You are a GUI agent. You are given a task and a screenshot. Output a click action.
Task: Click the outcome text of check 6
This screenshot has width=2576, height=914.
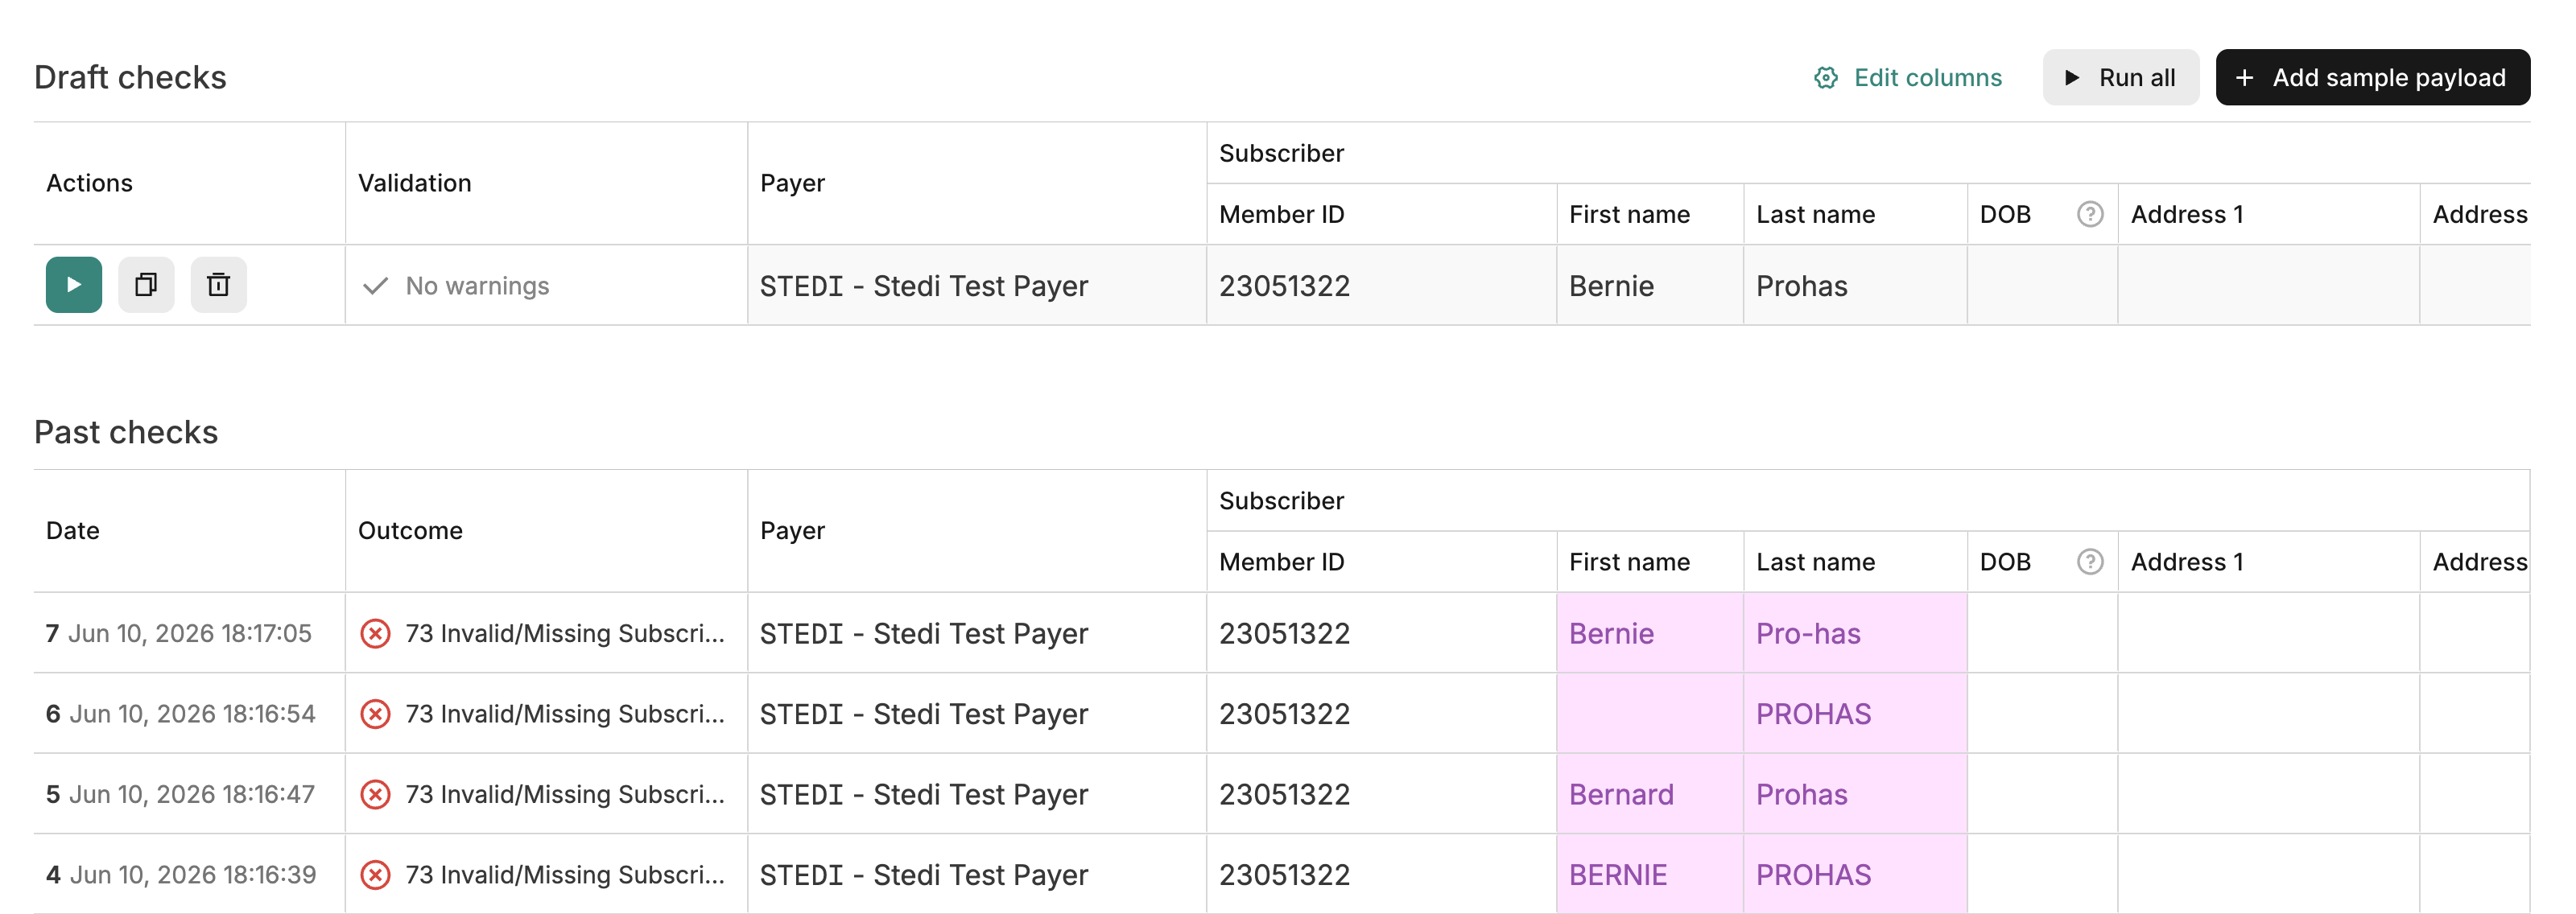(565, 714)
